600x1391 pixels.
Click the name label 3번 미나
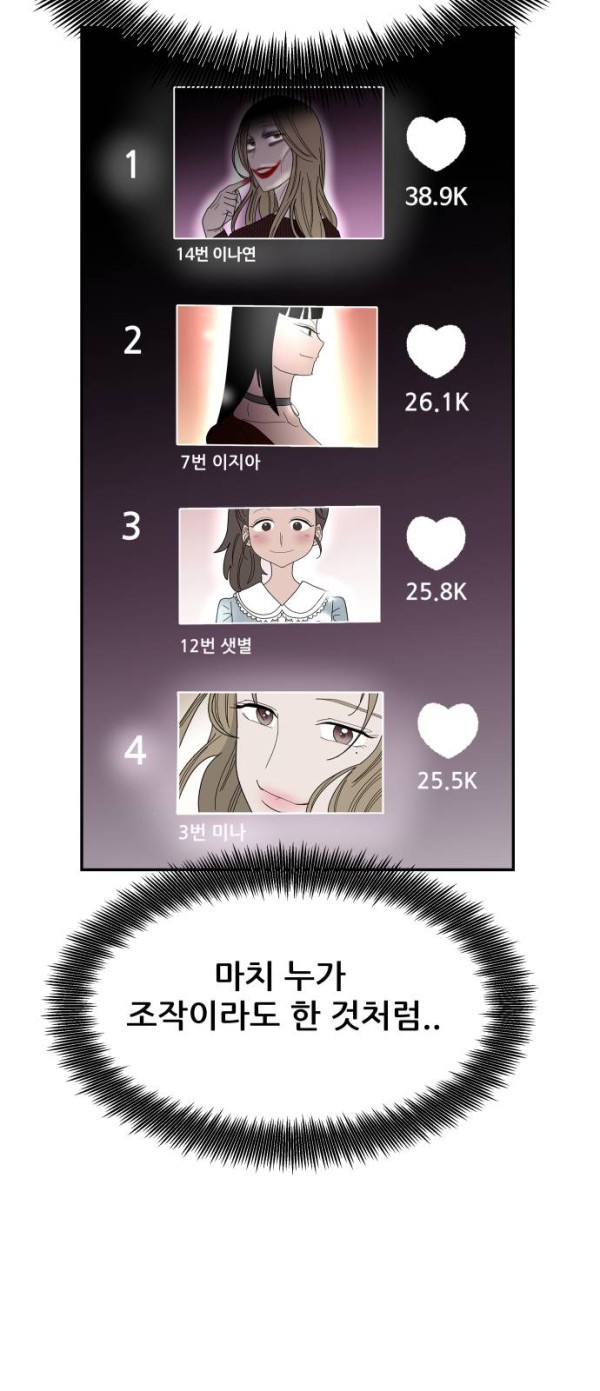[211, 831]
